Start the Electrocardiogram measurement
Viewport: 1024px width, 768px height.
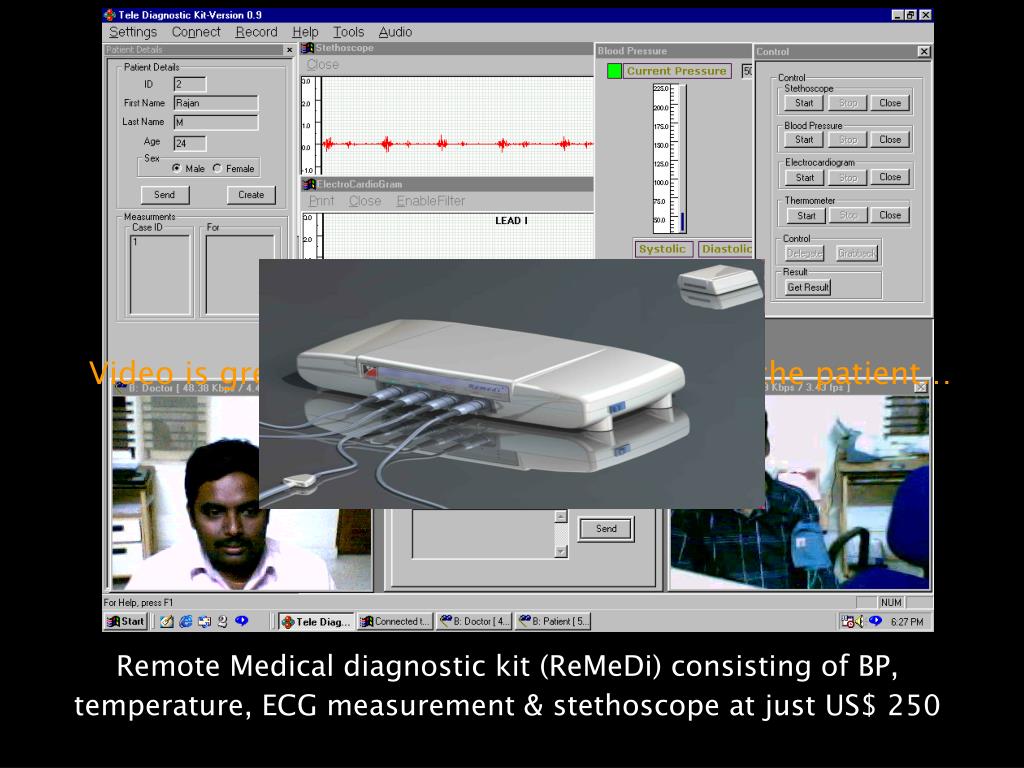[x=805, y=178]
